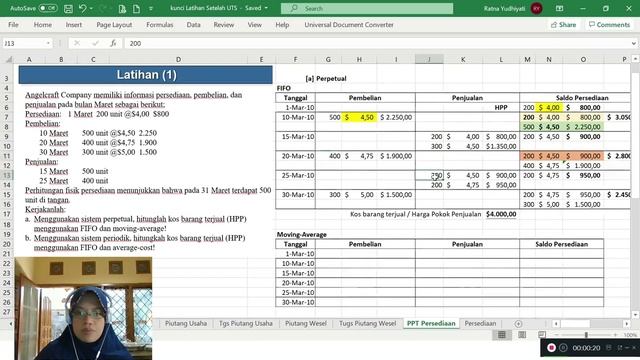Add a new sheet with plus icon
The height and width of the screenshot is (360, 640).
tap(518, 324)
